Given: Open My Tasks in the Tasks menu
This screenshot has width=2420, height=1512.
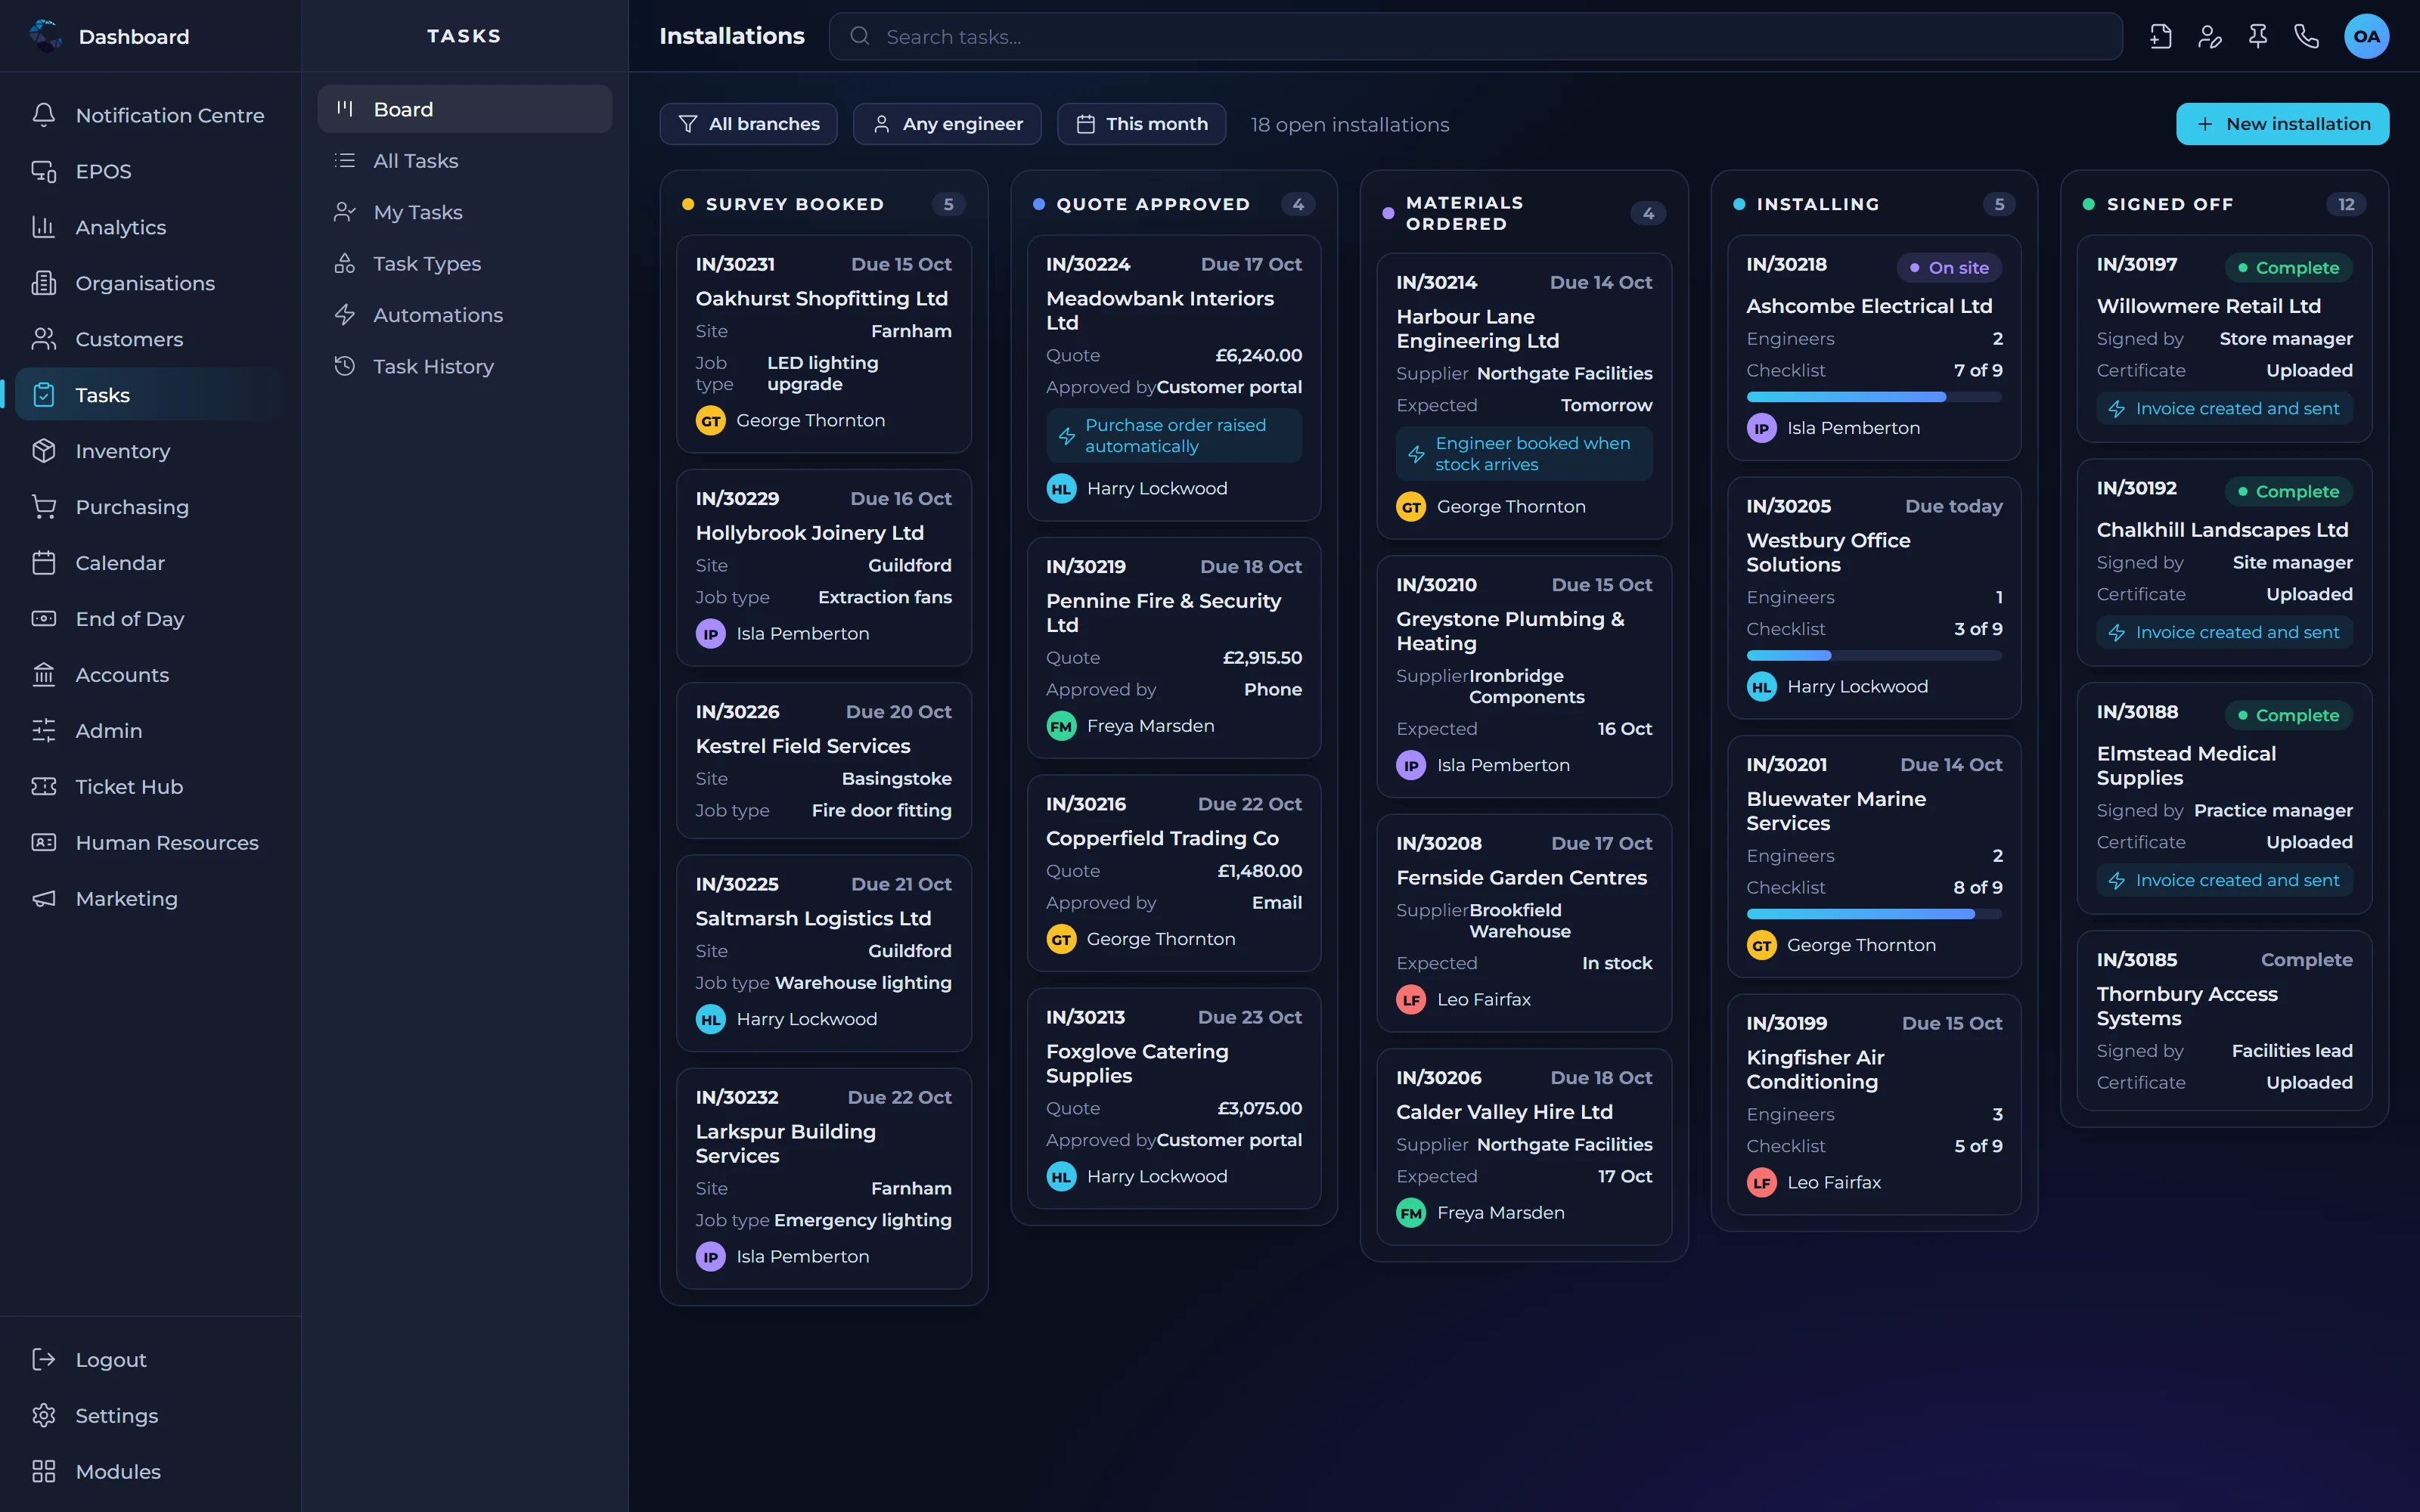Looking at the screenshot, I should coord(464,212).
